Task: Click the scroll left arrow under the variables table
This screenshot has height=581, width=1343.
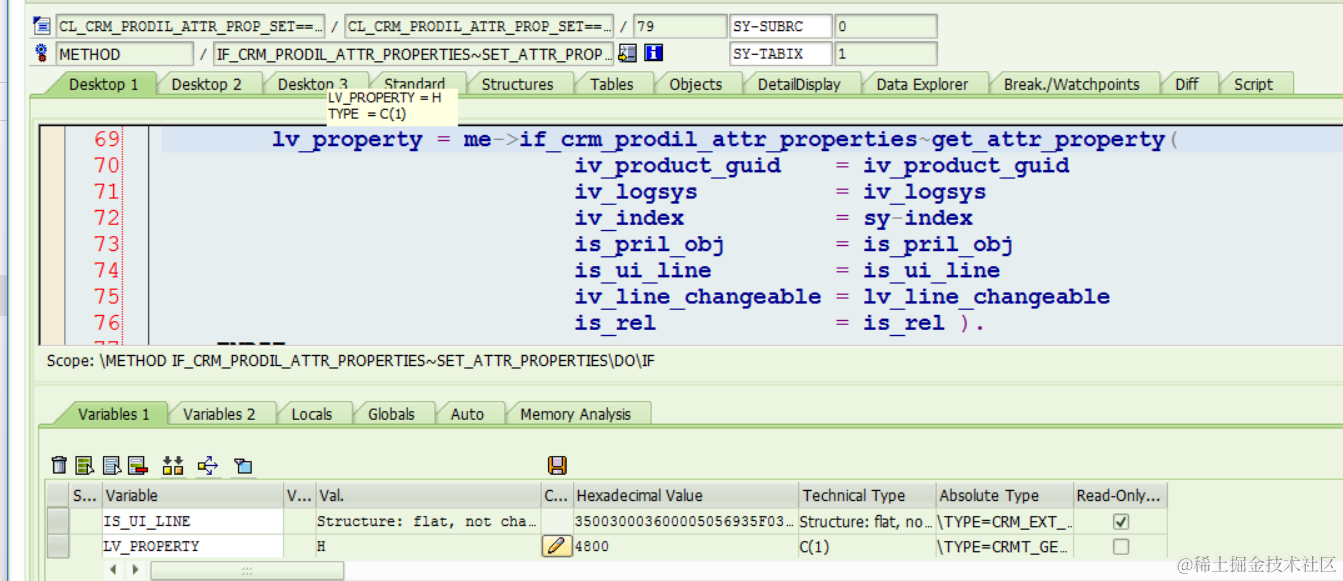Action: click(x=113, y=570)
